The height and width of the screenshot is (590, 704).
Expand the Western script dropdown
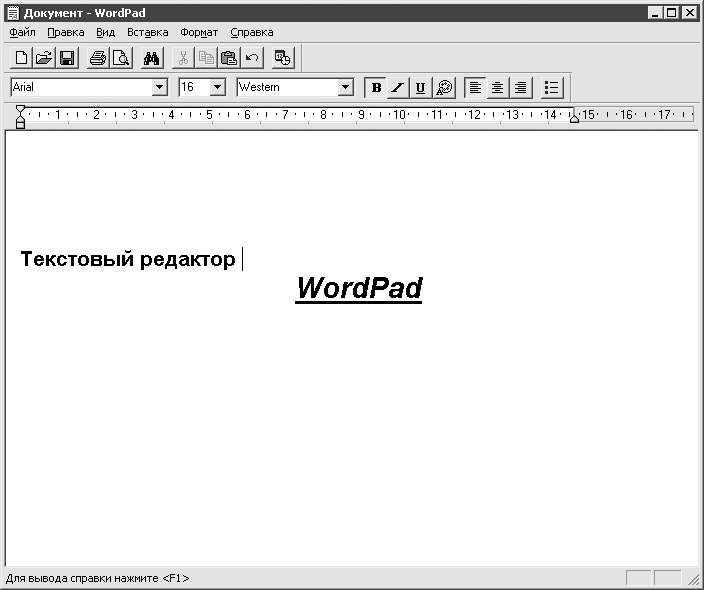346,88
